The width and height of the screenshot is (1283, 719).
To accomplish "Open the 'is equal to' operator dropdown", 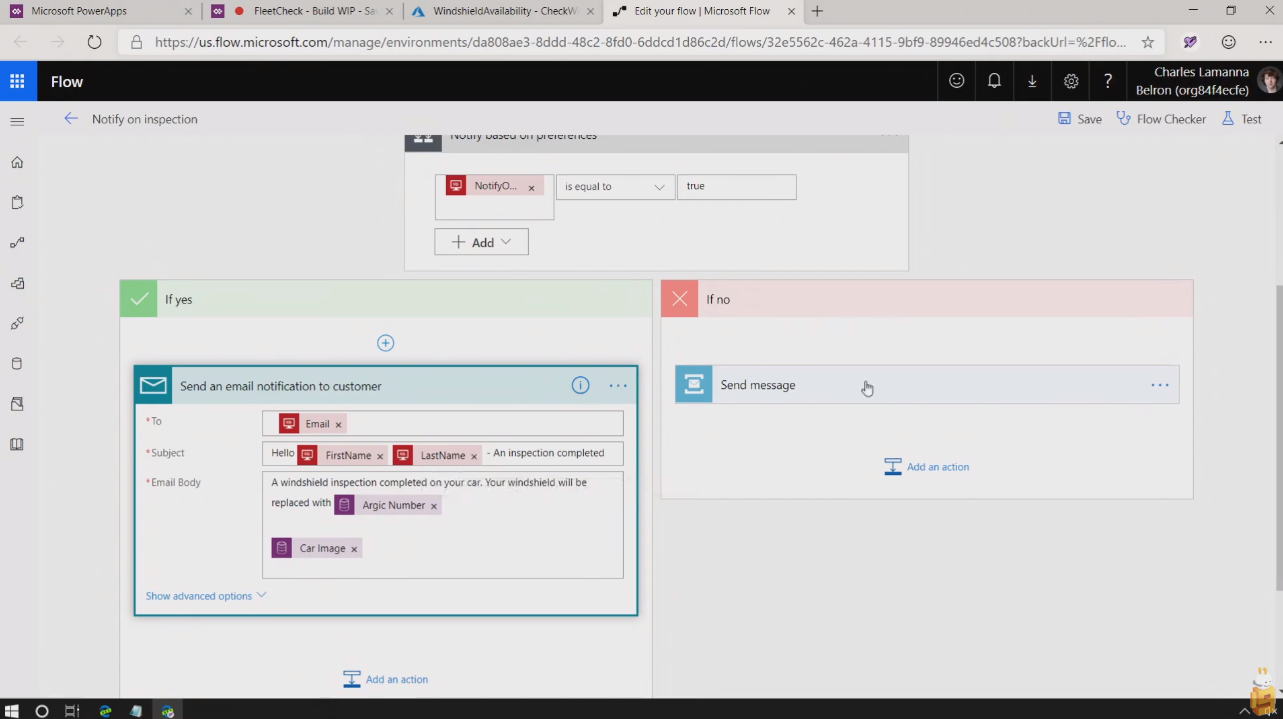I will point(614,187).
